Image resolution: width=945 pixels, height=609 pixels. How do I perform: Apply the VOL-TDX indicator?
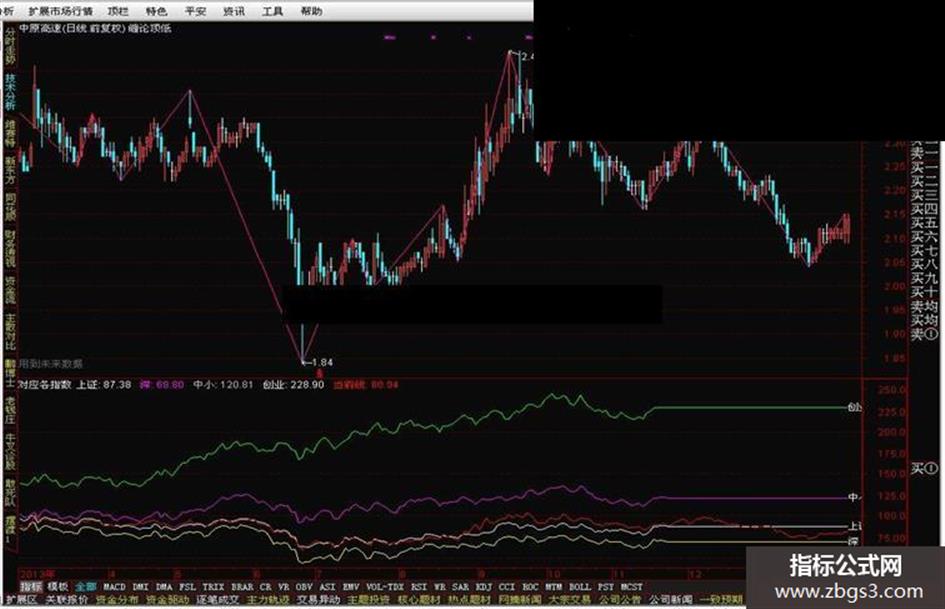pos(385,587)
